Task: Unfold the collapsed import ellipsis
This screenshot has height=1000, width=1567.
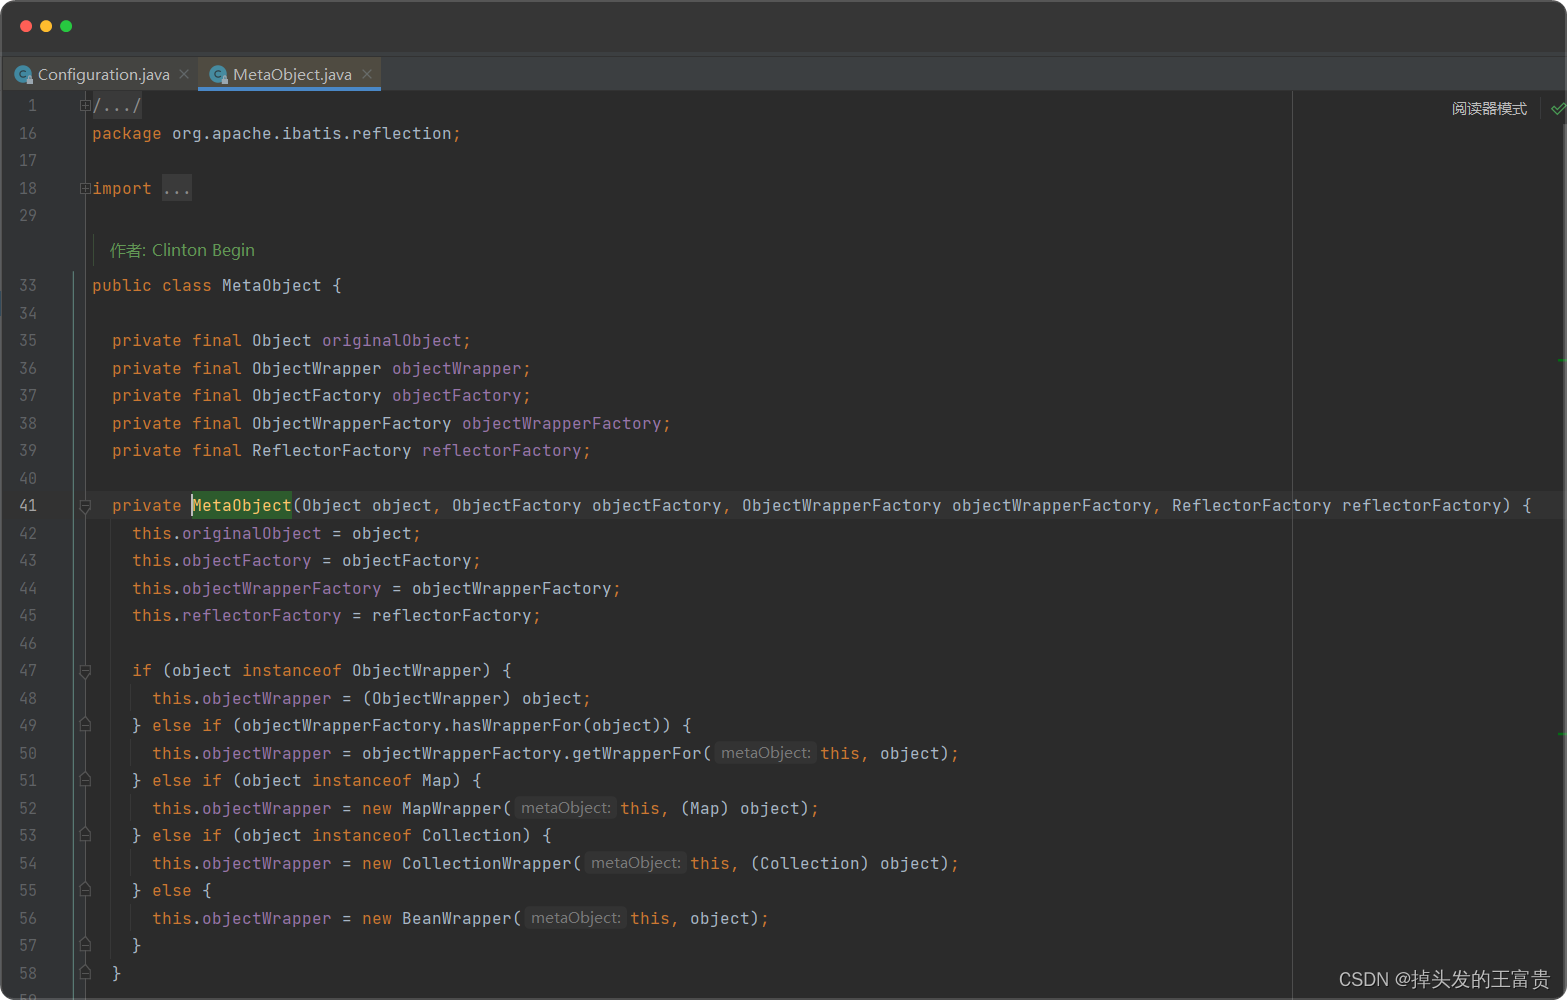Action: pyautogui.click(x=176, y=188)
